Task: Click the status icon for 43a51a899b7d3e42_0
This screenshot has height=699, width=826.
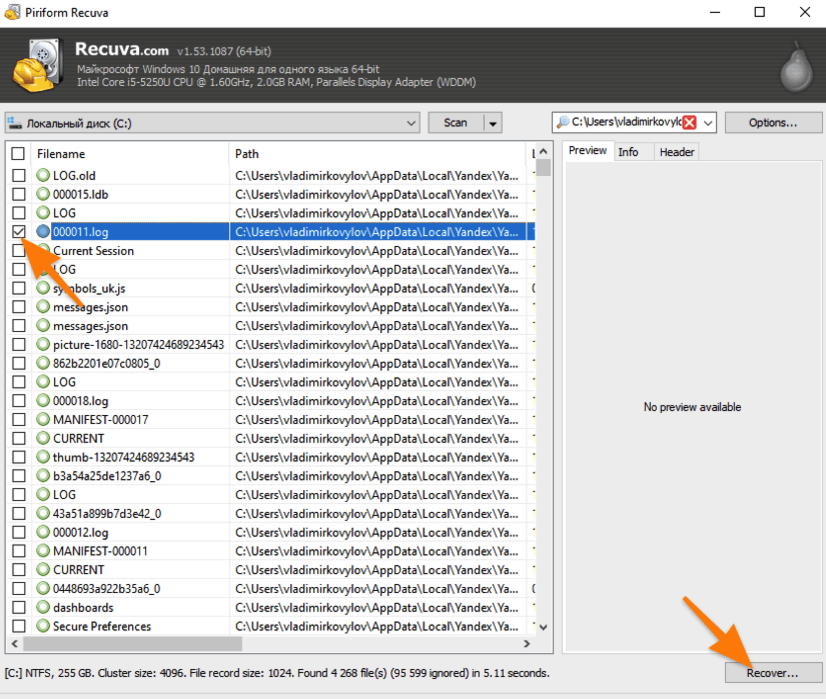Action: tap(43, 513)
